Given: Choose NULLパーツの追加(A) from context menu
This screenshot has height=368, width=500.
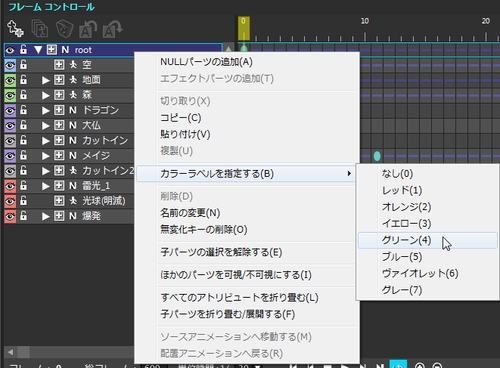Looking at the screenshot, I should point(247,62).
